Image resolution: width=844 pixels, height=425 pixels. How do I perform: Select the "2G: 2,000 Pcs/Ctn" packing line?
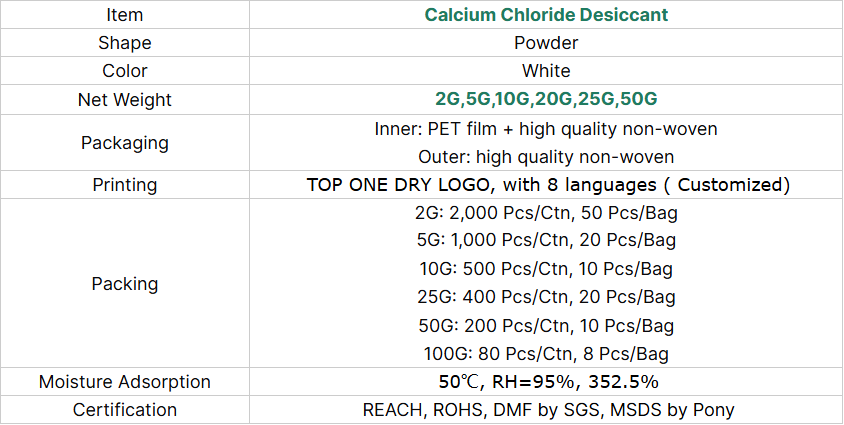(546, 213)
